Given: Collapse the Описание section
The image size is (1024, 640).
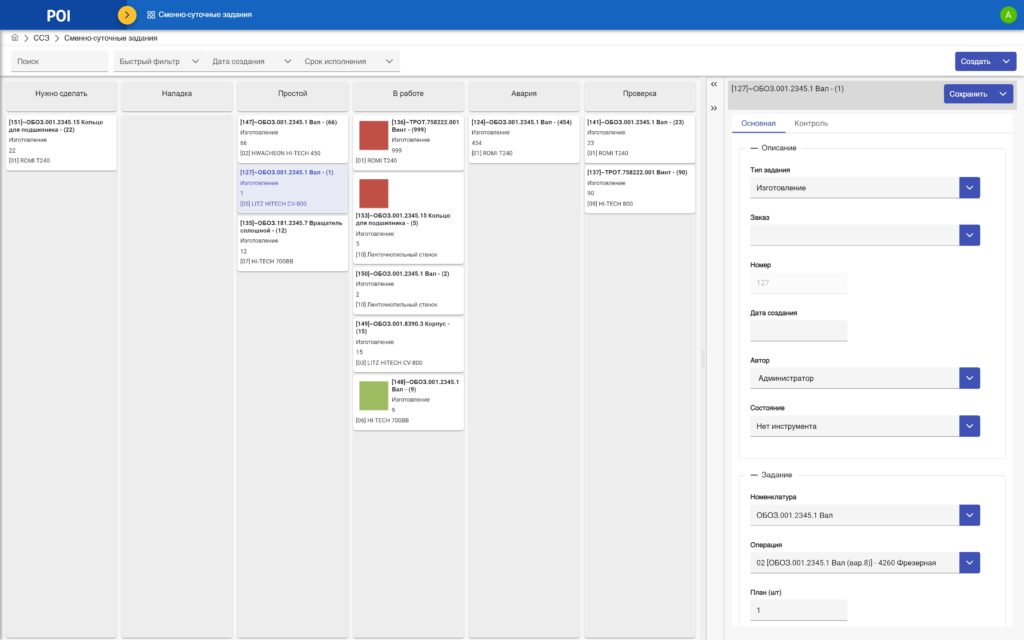Looking at the screenshot, I should [754, 148].
